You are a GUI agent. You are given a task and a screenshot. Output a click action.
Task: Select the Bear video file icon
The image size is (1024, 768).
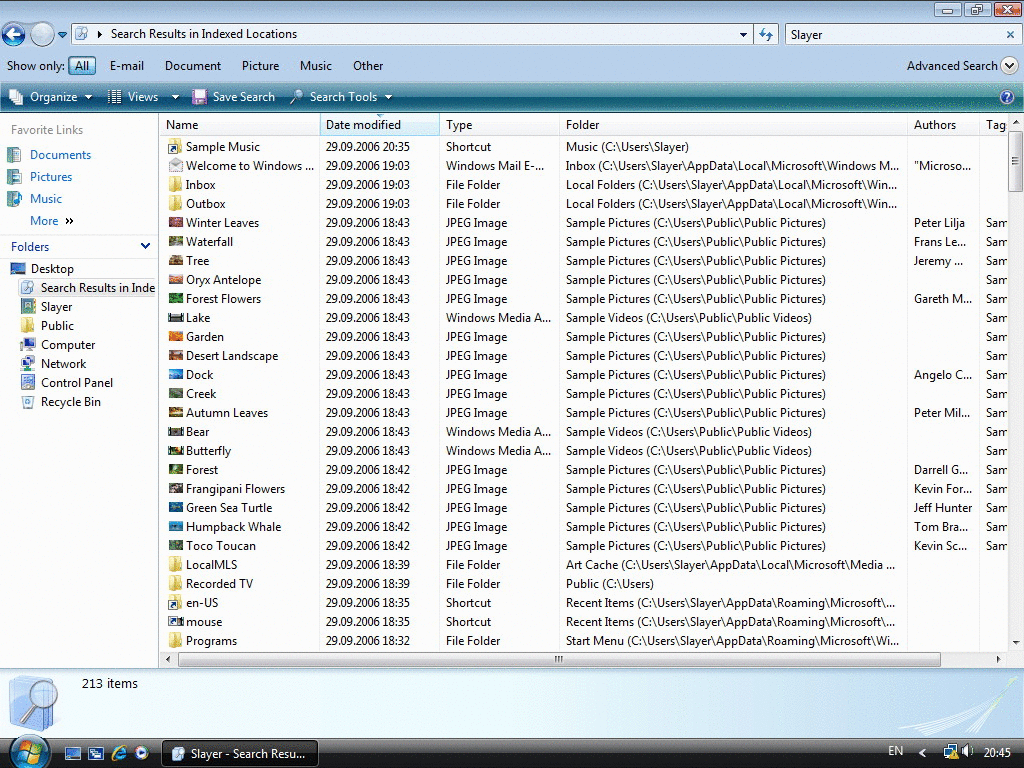175,431
